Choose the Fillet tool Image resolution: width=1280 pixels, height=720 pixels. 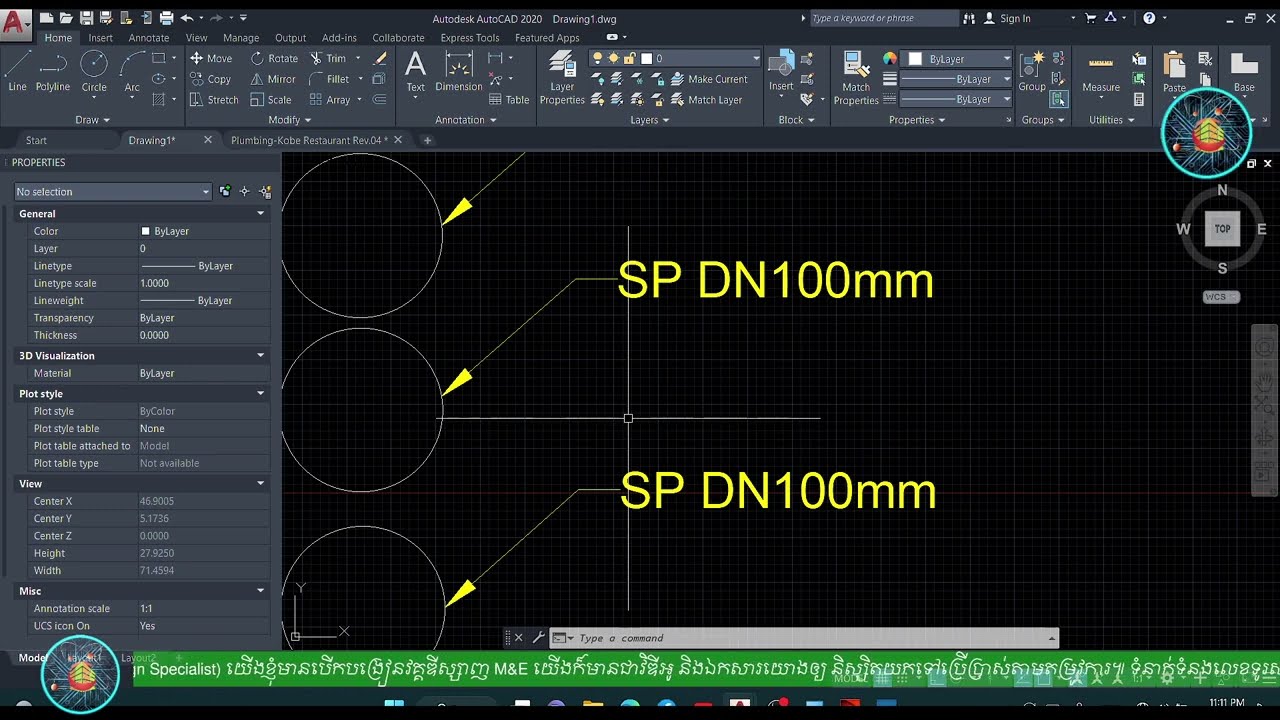330,79
